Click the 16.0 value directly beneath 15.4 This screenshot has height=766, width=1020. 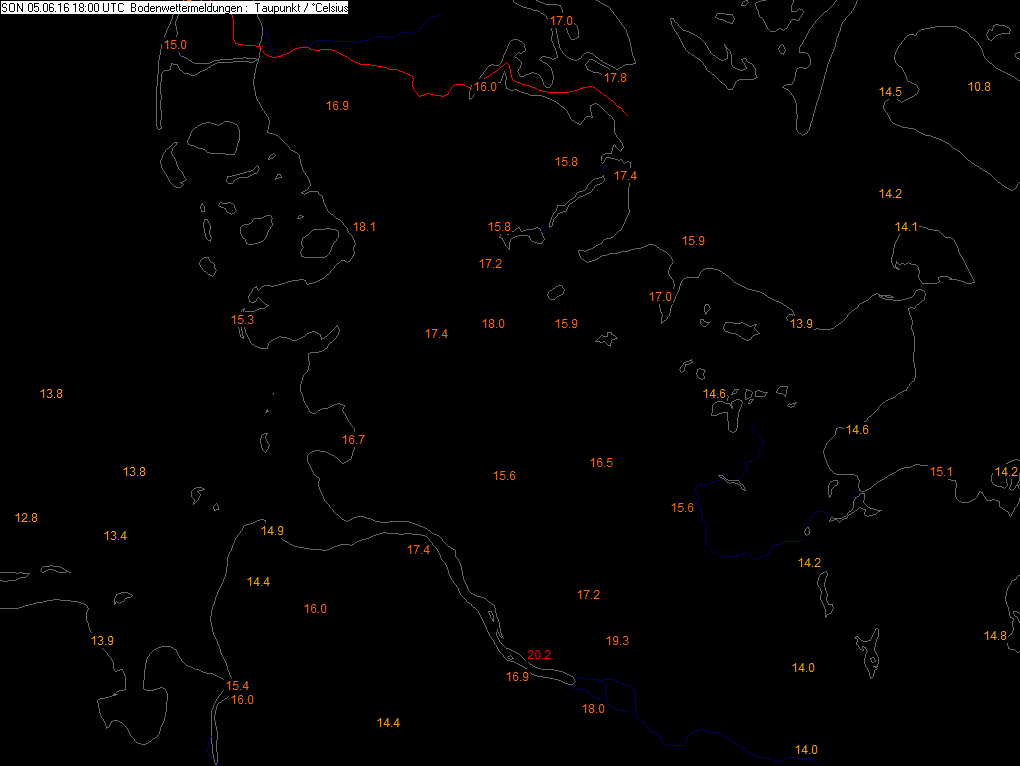coord(243,700)
